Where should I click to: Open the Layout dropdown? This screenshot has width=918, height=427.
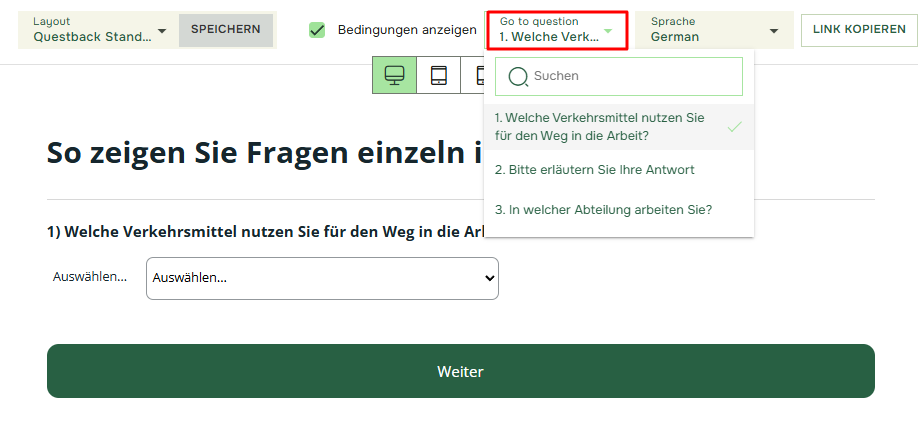pos(99,30)
